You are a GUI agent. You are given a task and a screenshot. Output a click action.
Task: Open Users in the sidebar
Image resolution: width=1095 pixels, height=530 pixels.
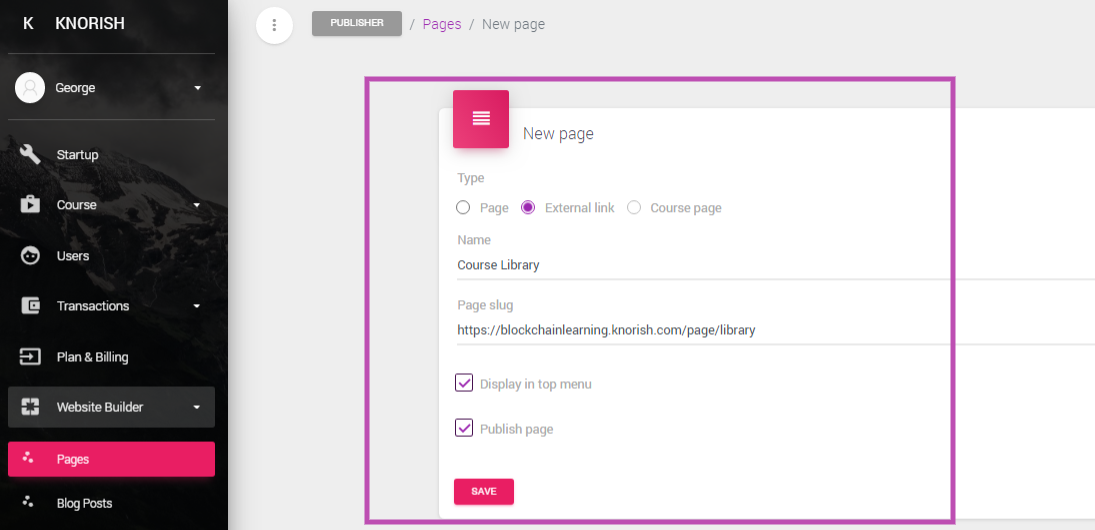(112, 256)
